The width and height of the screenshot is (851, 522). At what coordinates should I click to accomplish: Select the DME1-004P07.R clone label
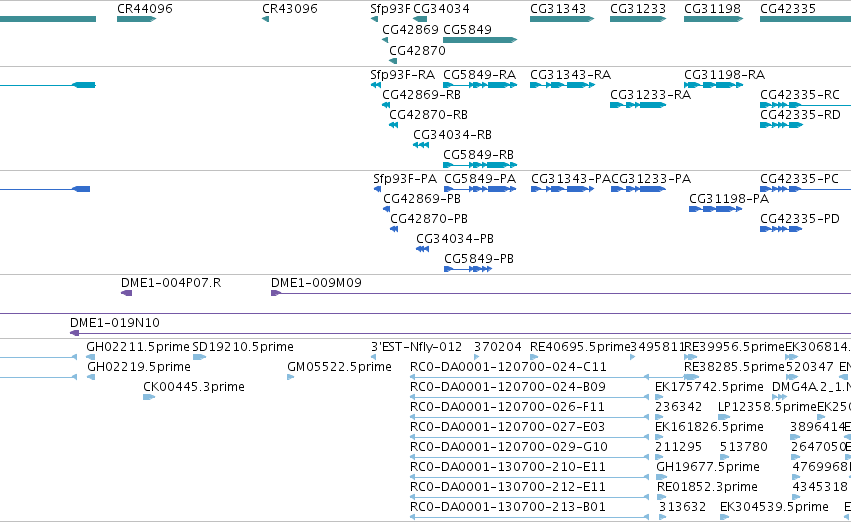point(171,283)
